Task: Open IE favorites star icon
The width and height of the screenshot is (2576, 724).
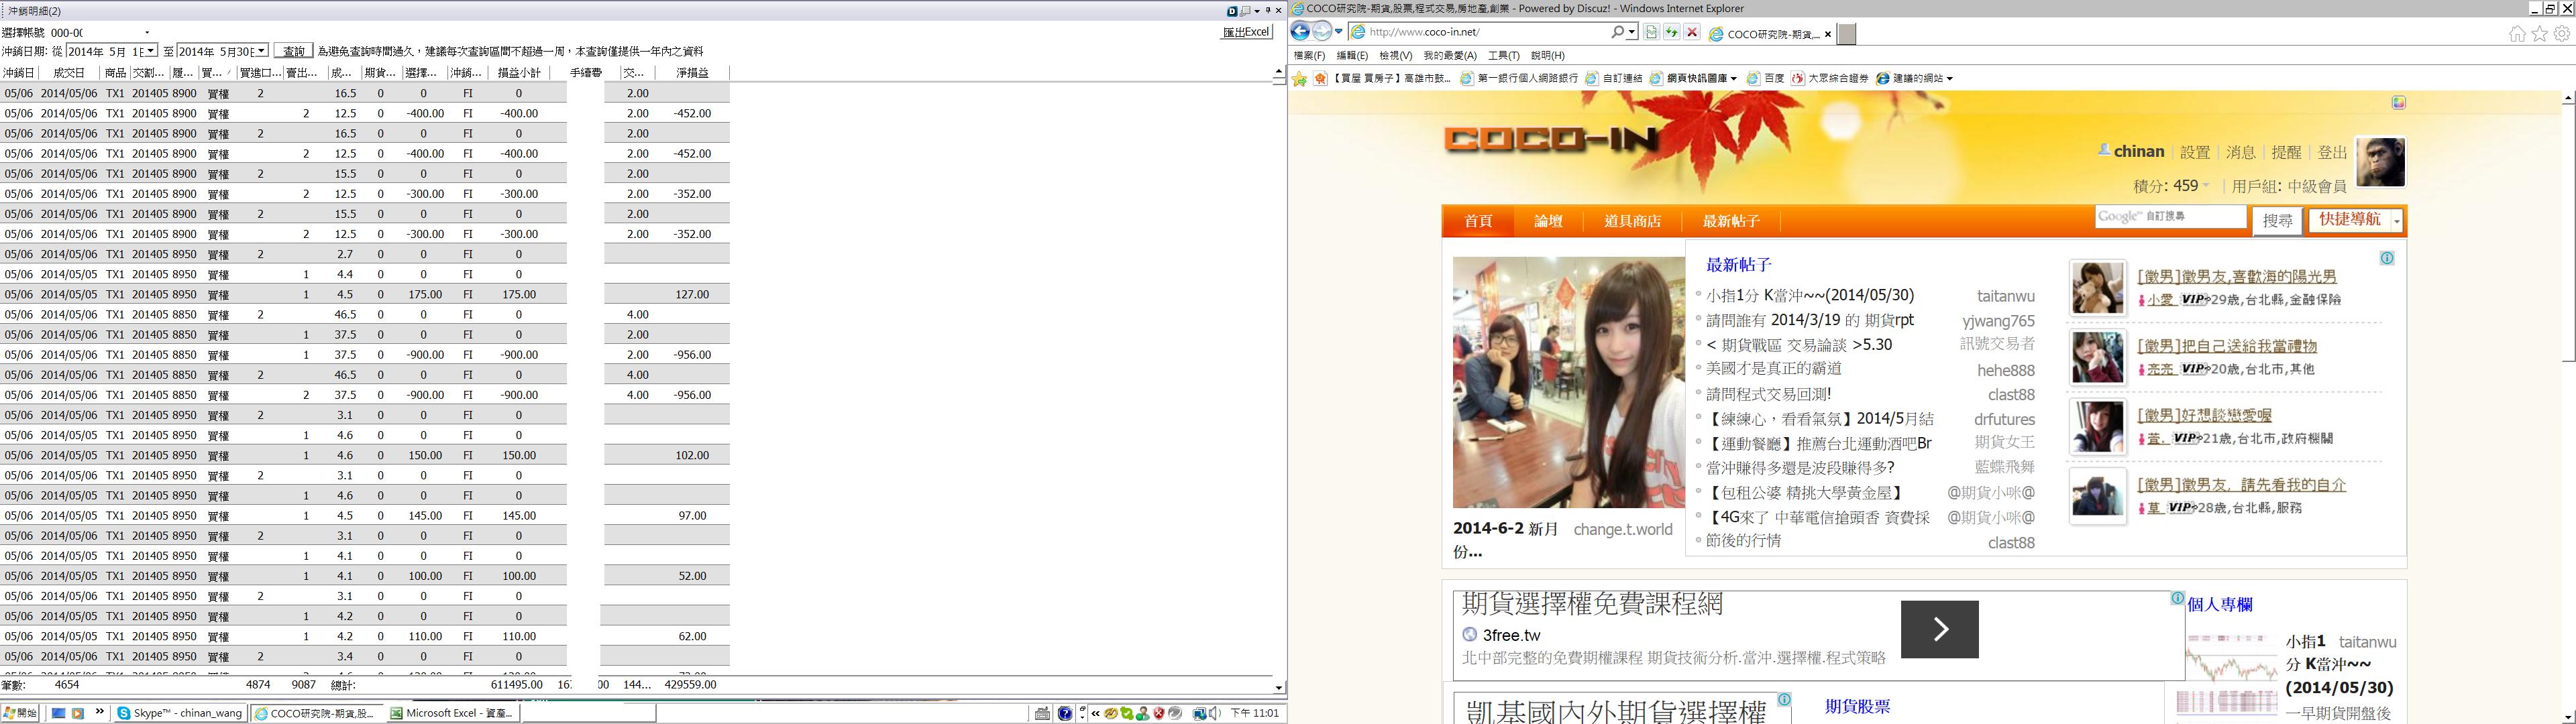Action: click(2539, 34)
